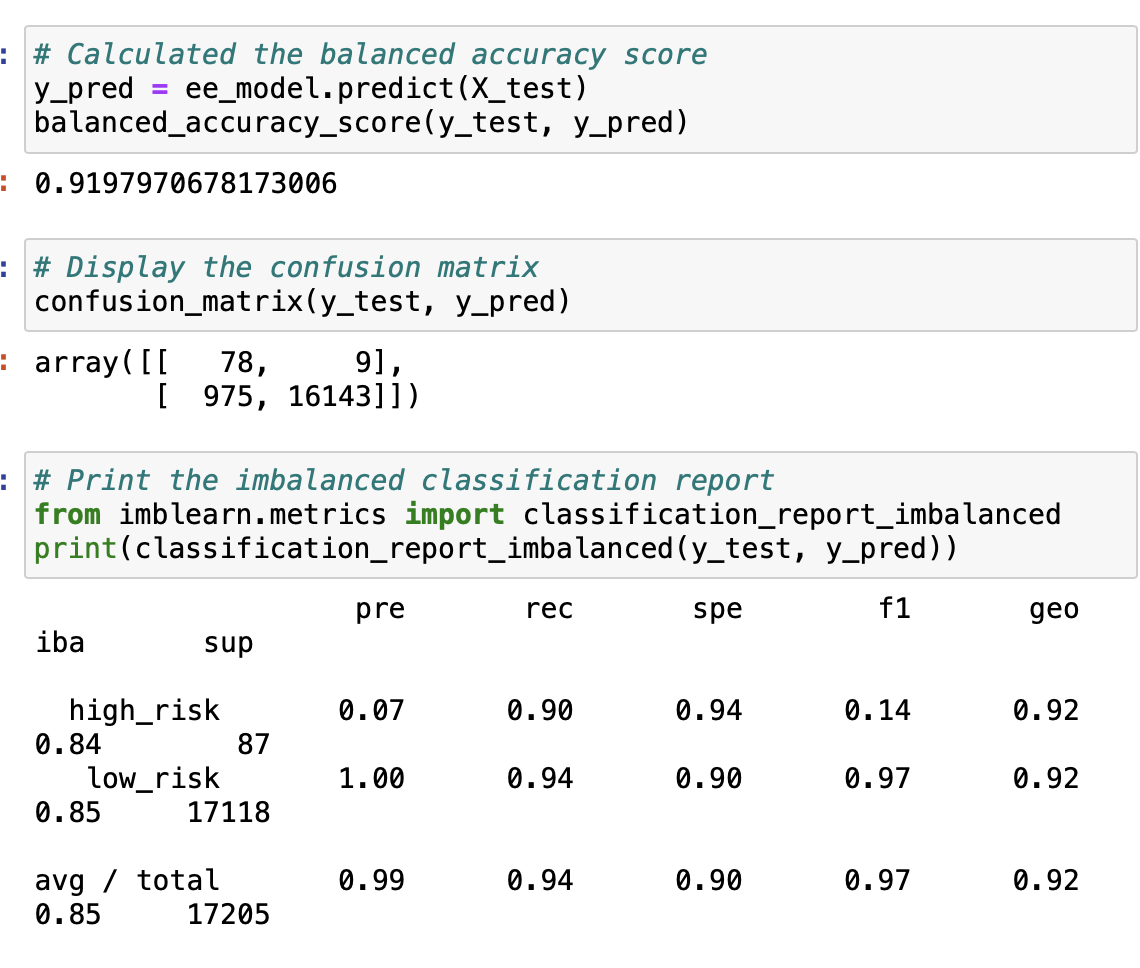
Task: Click the line 'y_pred = ee_model.predict(X_test)'
Action: pos(310,89)
